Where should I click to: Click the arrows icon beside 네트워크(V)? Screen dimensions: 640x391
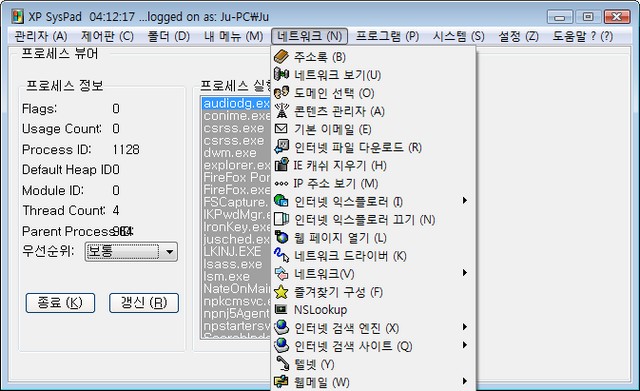point(281,273)
